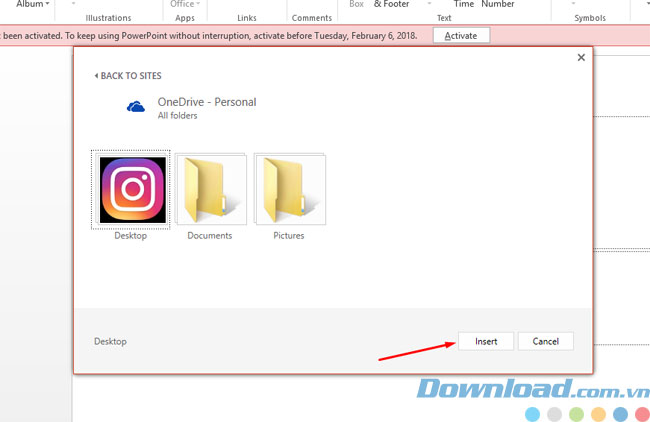Click the 'Desktop' label under Instagram thumbnail
The width and height of the screenshot is (650, 422).
131,235
